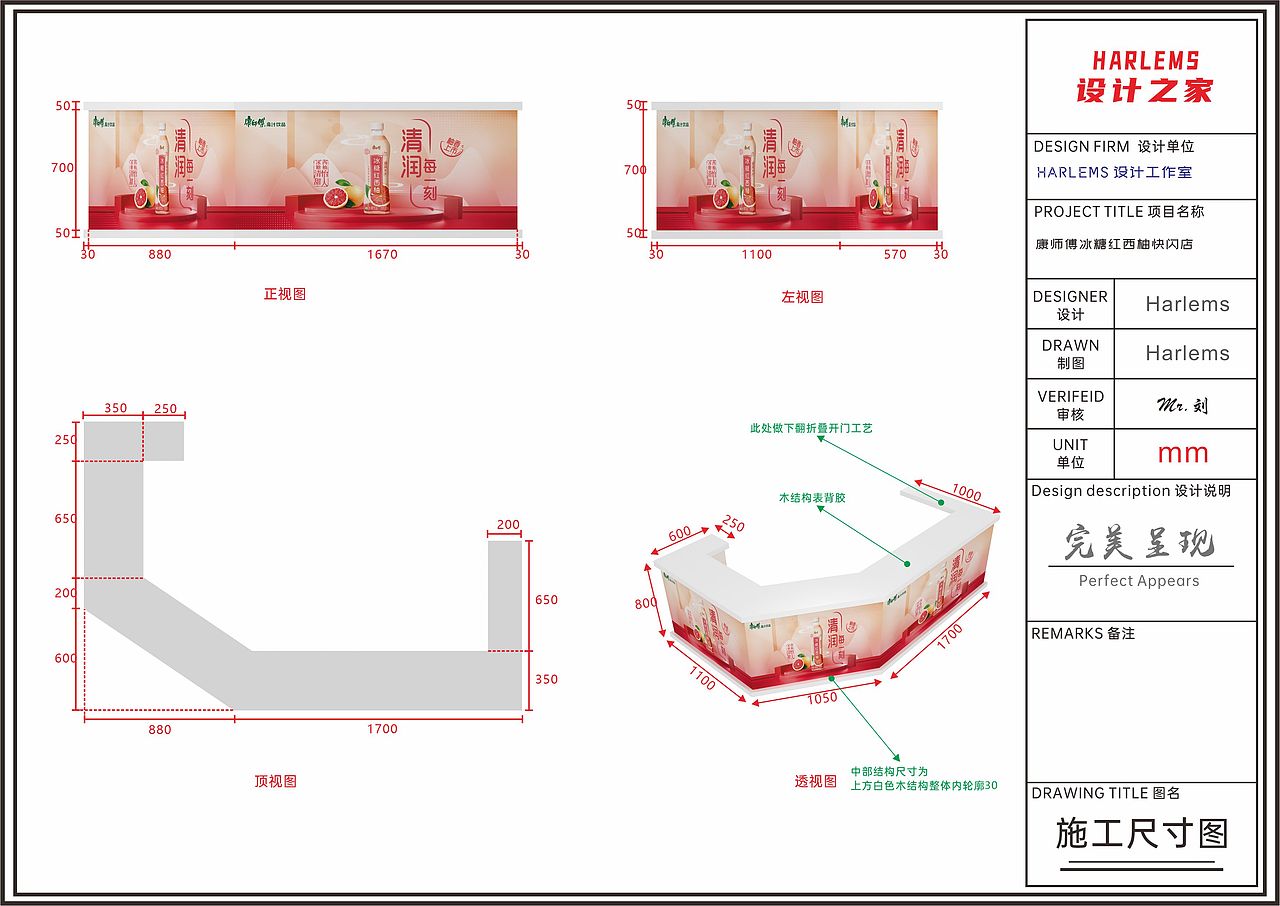The width and height of the screenshot is (1280, 906).
Task: Click the 1100 dimension under left view
Action: point(757,254)
